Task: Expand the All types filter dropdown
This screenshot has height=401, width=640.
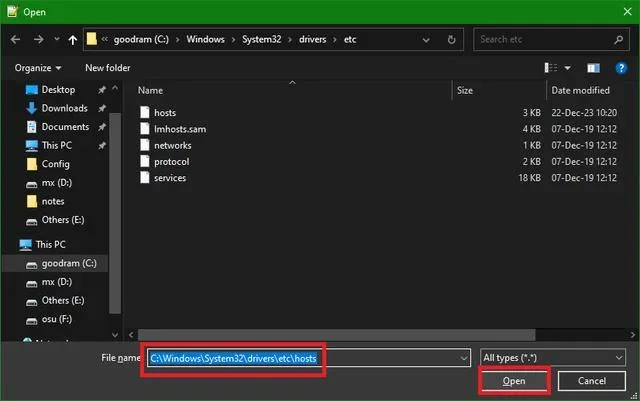Action: point(552,357)
